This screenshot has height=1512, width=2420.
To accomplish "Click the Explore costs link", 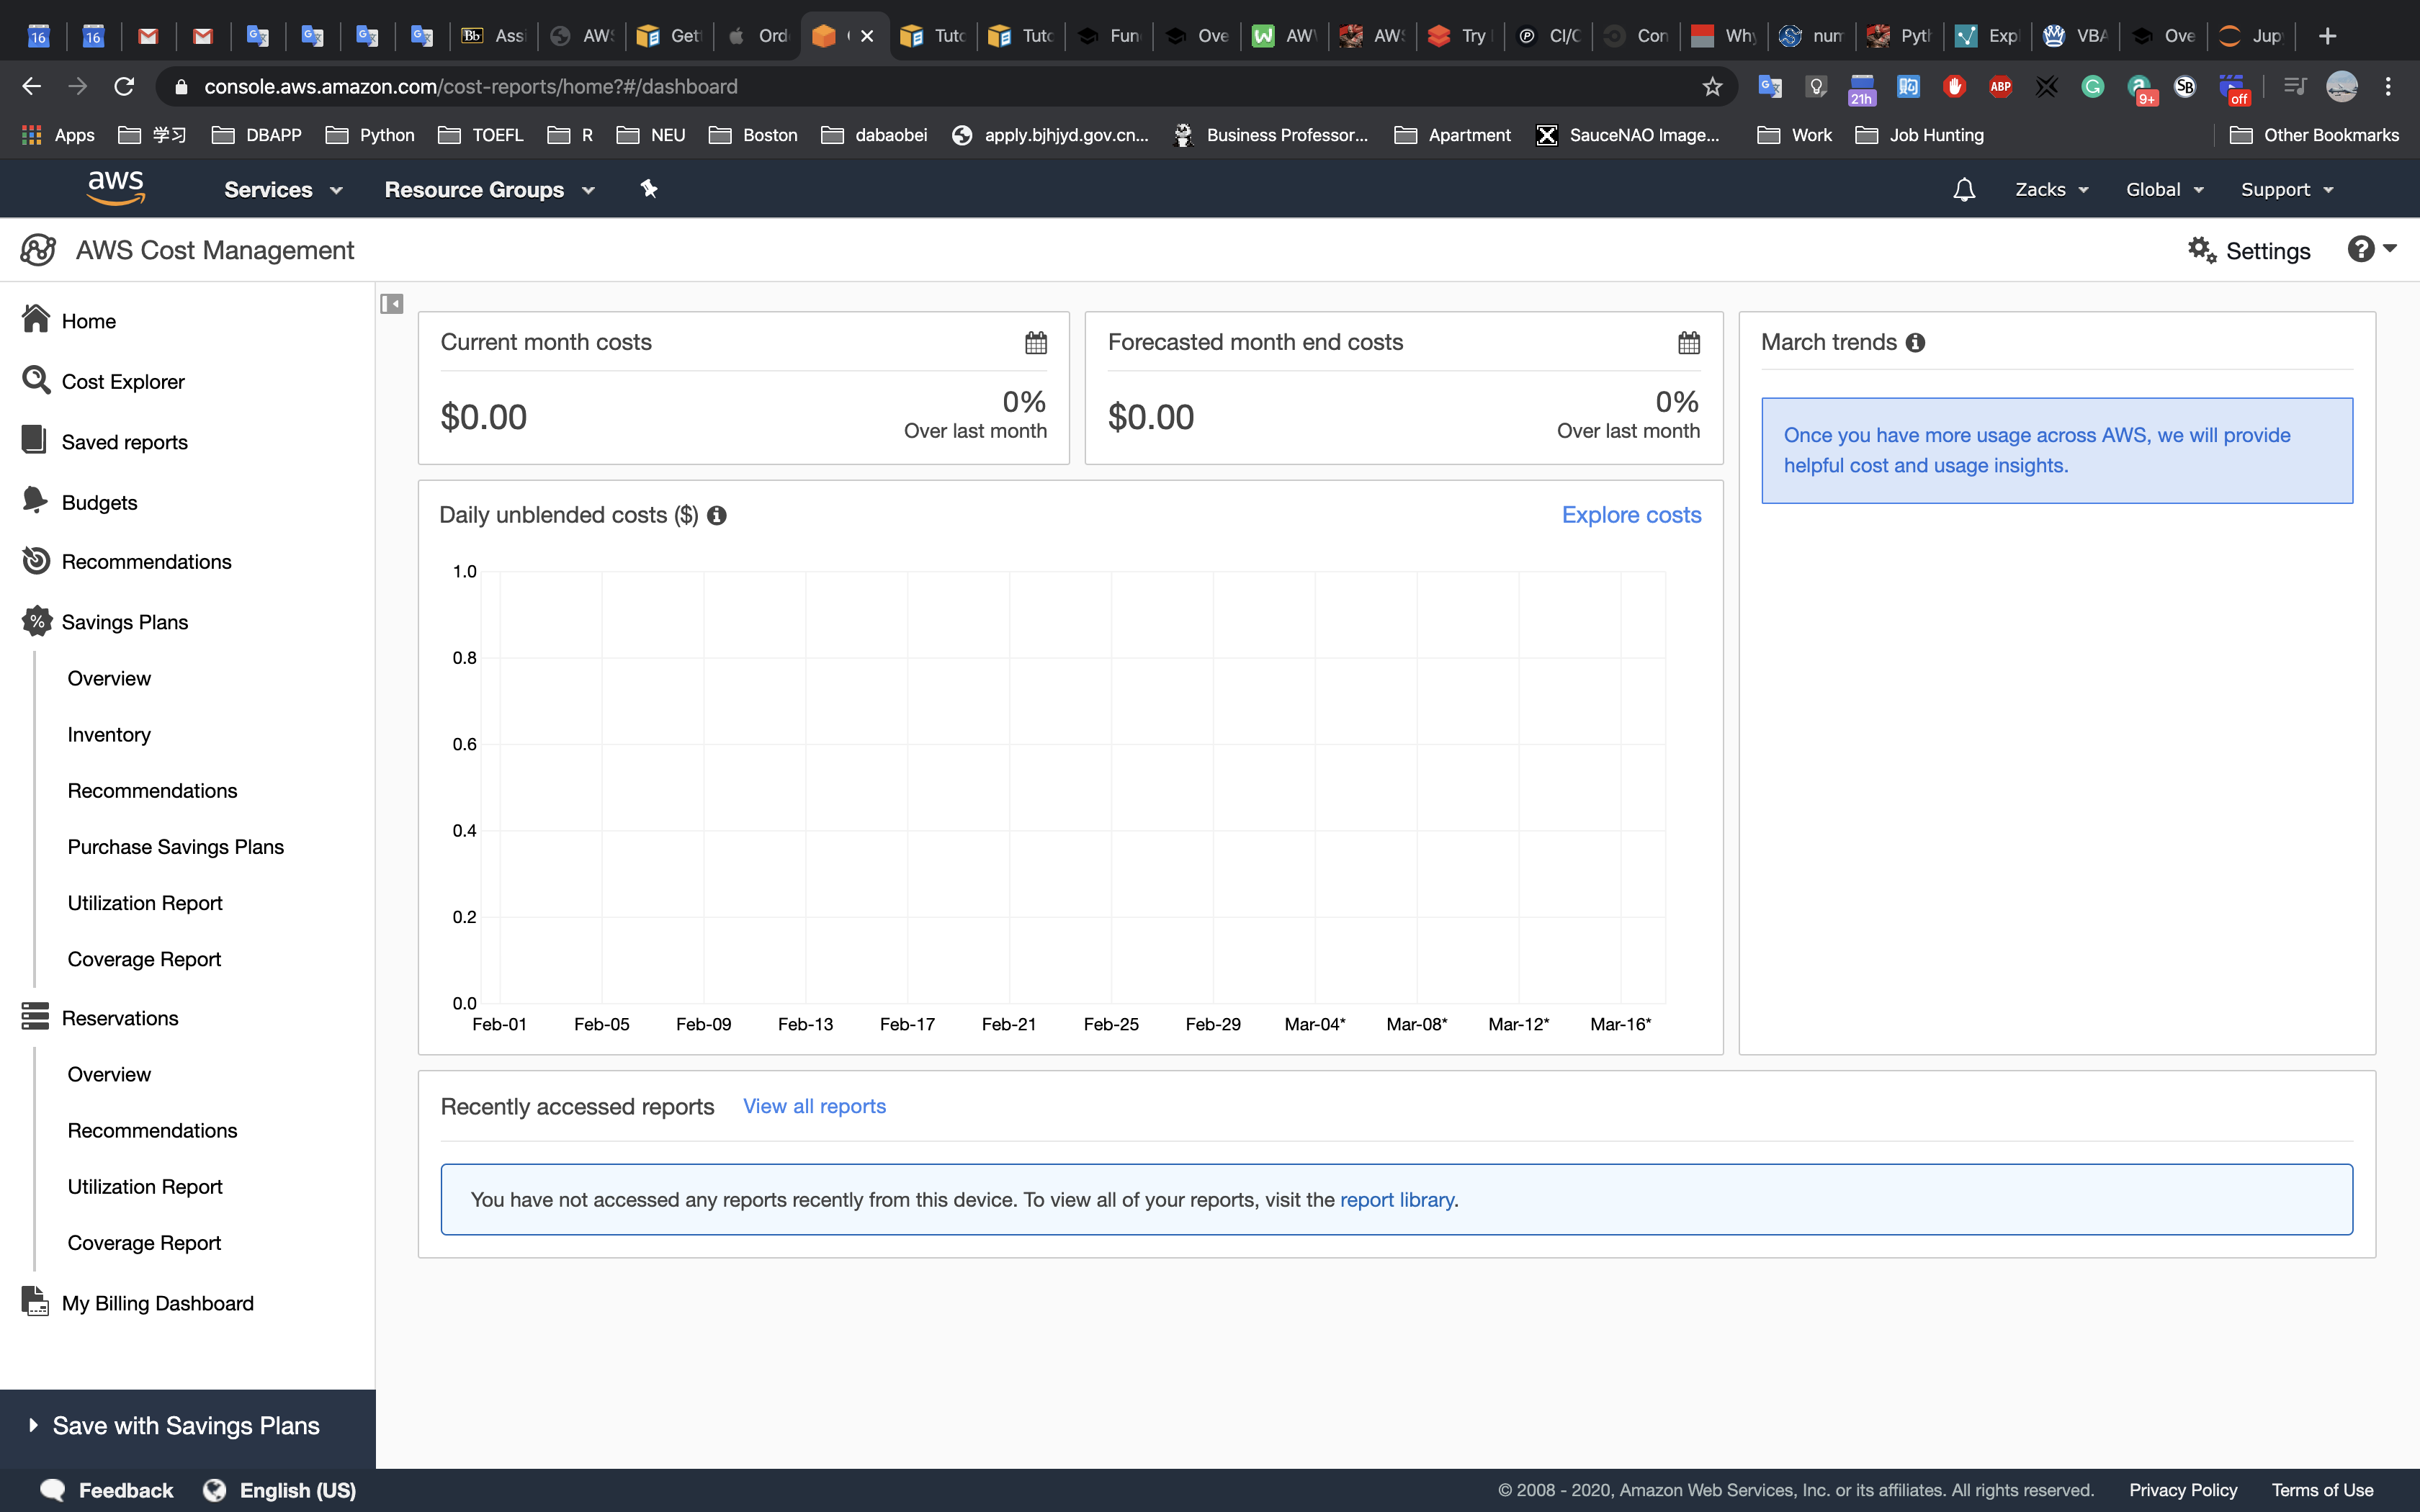I will click(1630, 515).
